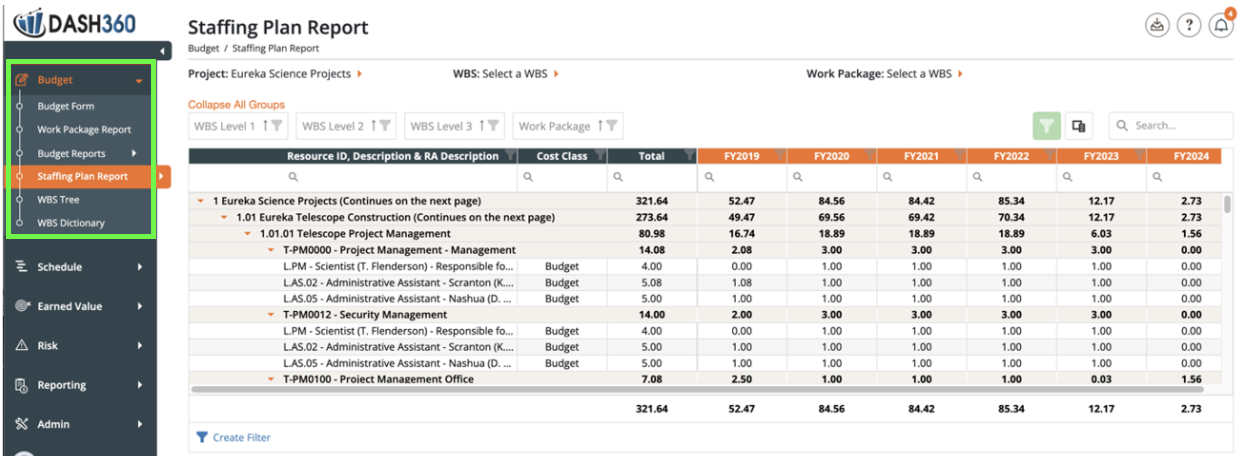This screenshot has width=1240, height=456.
Task: Open the Project selector dropdown arrow
Action: (x=360, y=74)
